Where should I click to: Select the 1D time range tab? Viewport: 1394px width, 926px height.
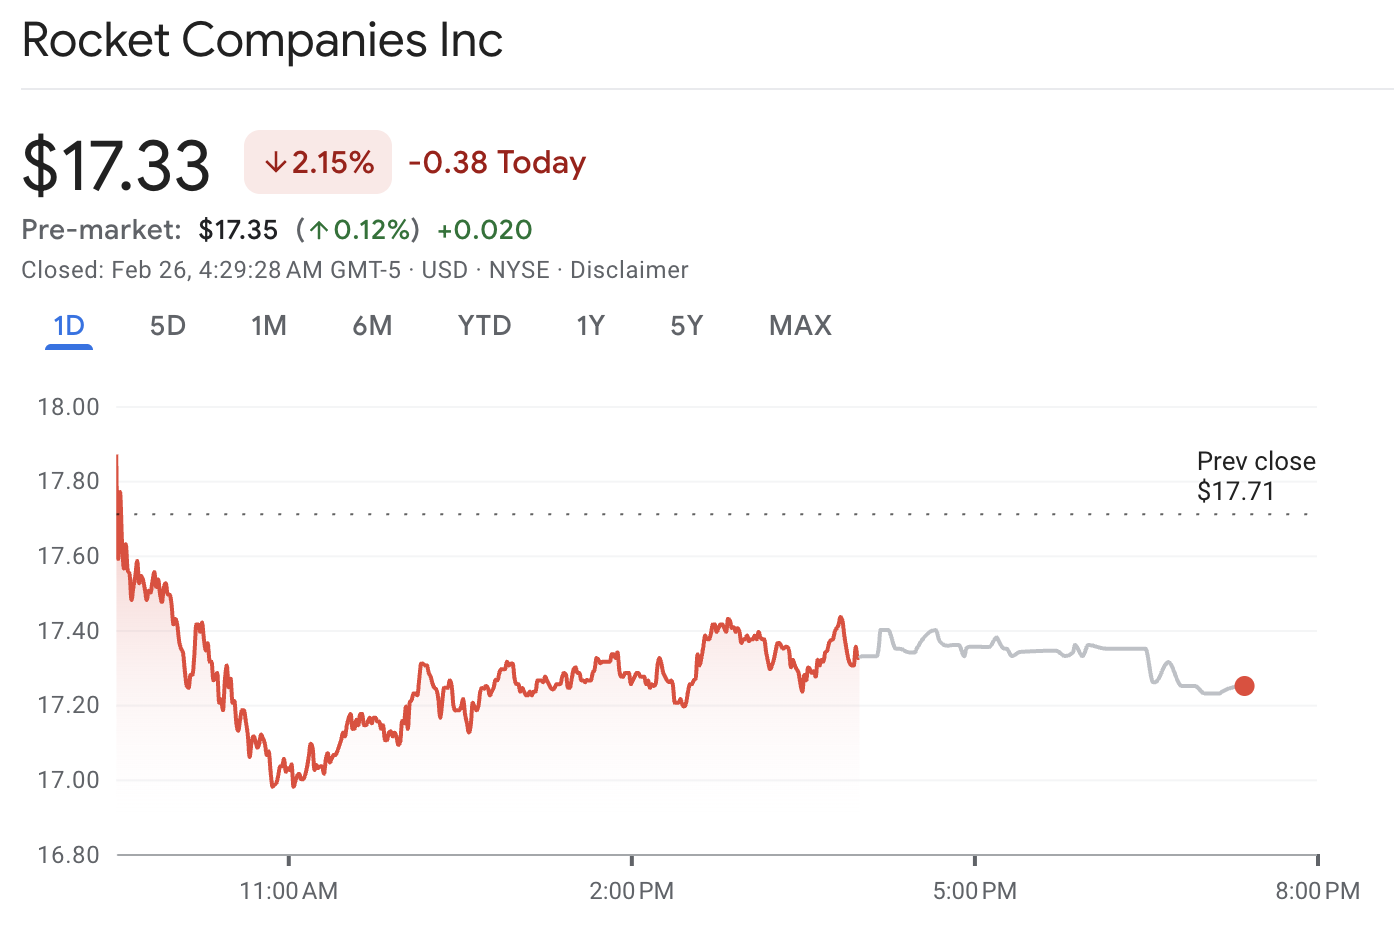click(69, 326)
